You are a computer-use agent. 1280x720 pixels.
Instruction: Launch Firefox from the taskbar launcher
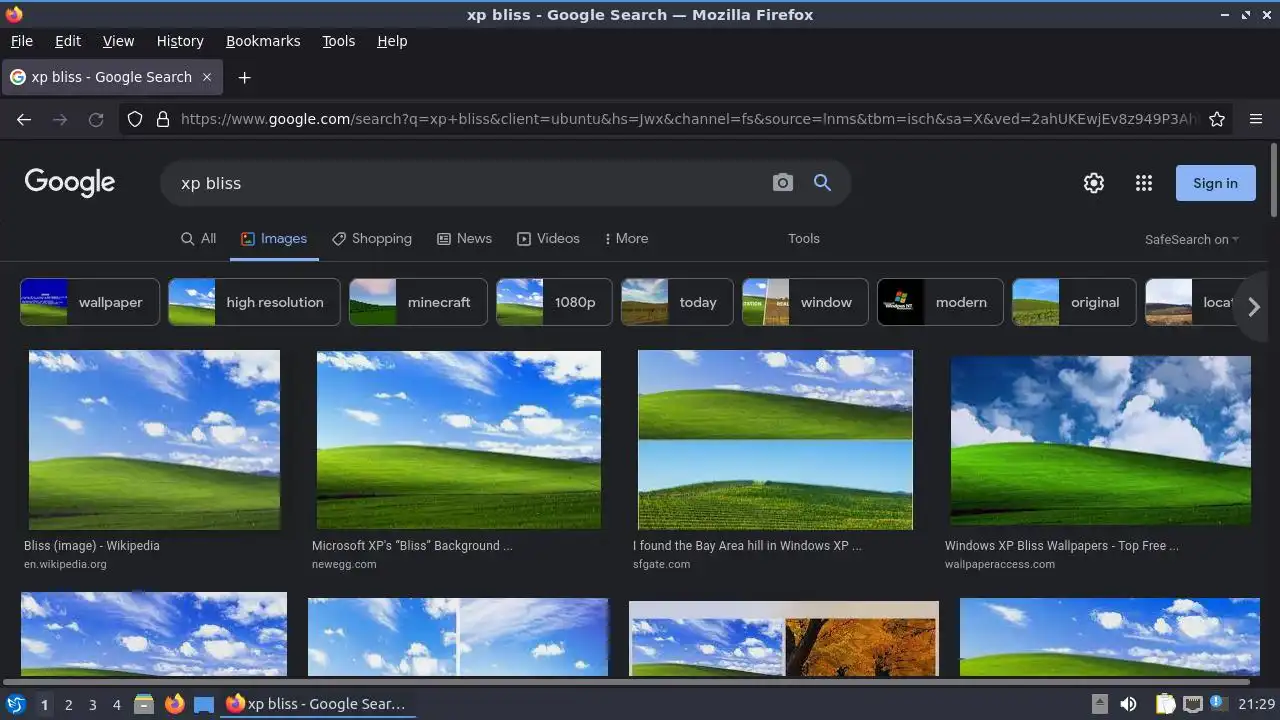(174, 704)
